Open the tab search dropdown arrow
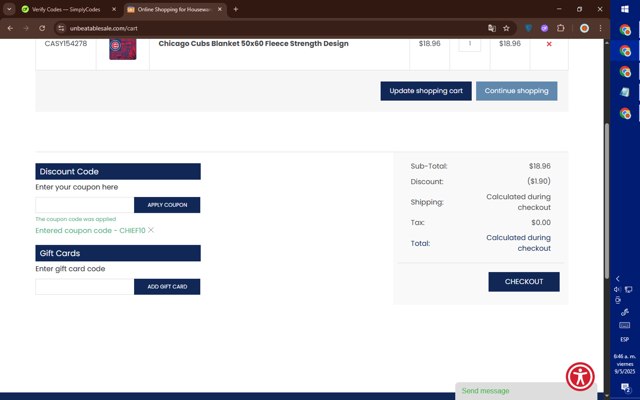 pos(9,9)
